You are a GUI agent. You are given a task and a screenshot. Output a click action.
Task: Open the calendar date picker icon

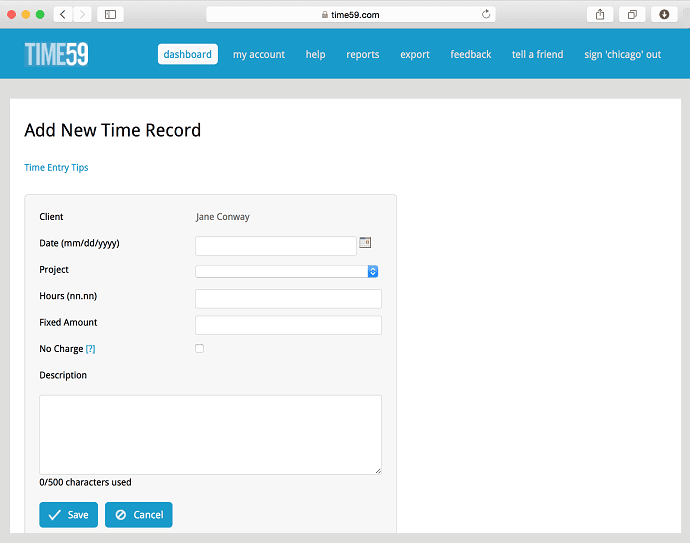(365, 243)
